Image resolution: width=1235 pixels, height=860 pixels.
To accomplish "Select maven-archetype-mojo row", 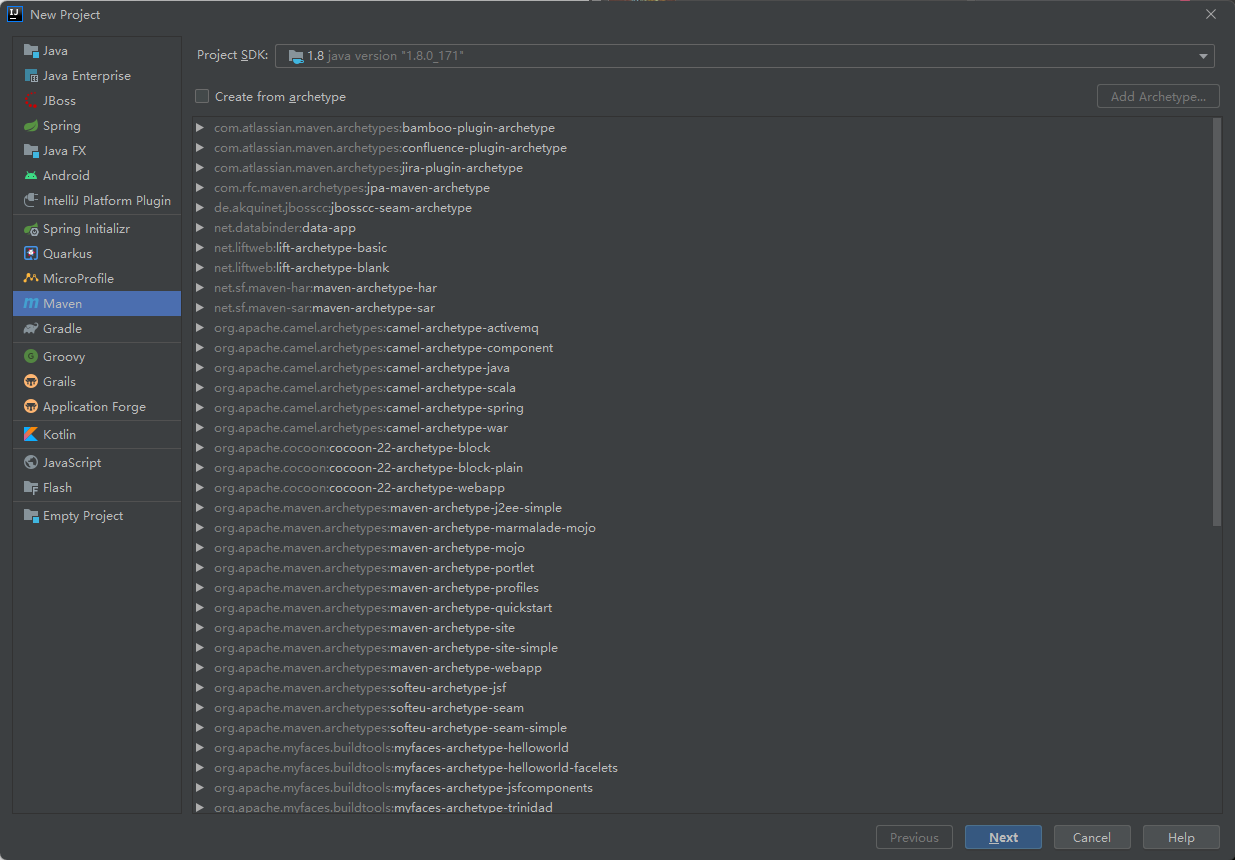I will [702, 548].
